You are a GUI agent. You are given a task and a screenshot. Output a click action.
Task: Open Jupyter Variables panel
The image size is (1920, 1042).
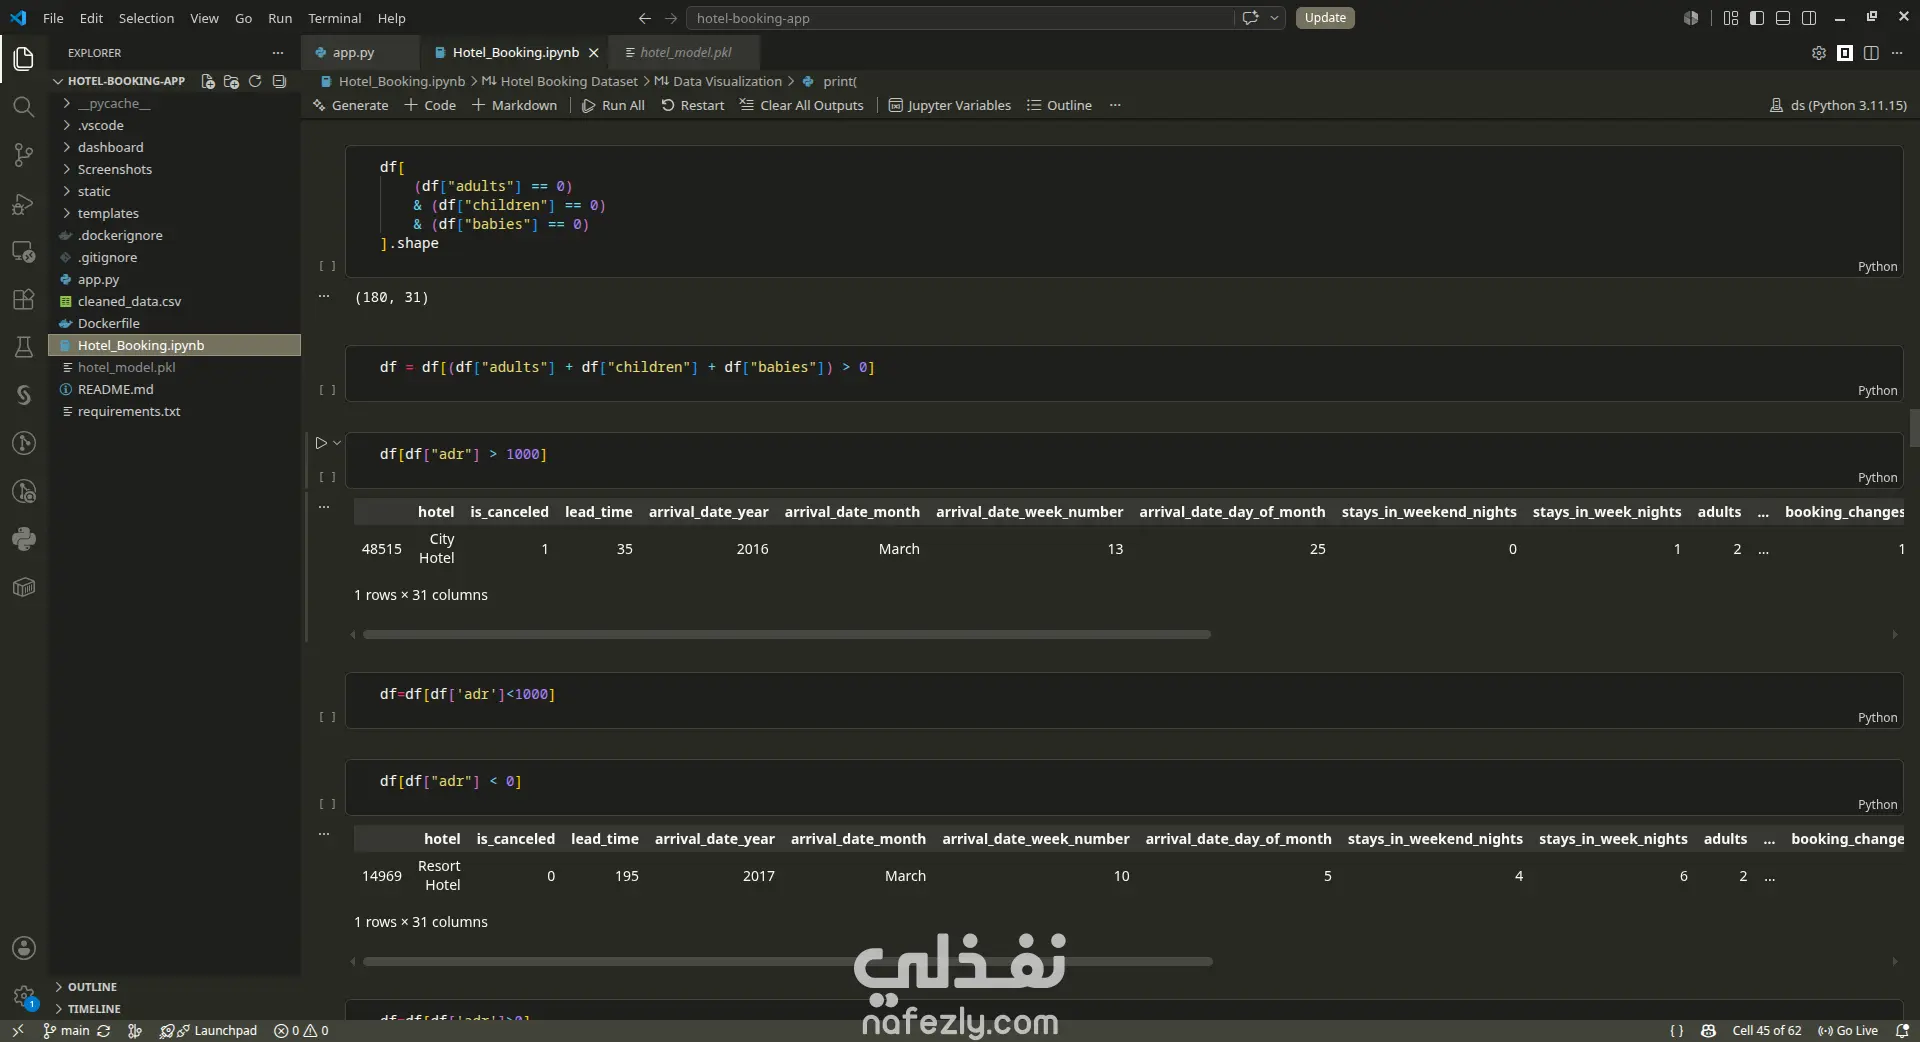tap(950, 105)
